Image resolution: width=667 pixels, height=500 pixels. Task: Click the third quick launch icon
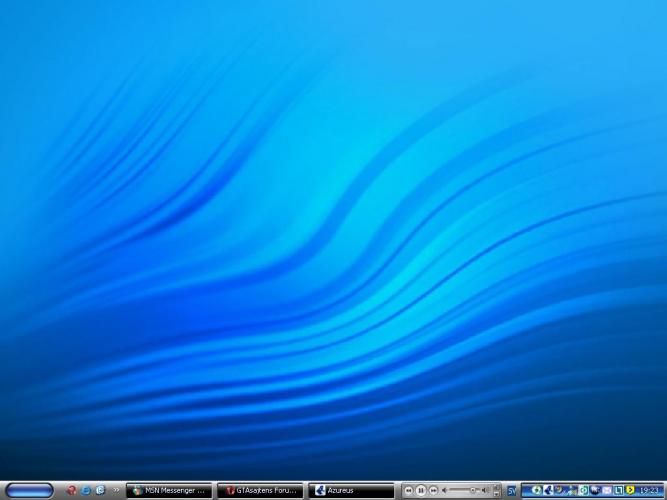[x=100, y=490]
